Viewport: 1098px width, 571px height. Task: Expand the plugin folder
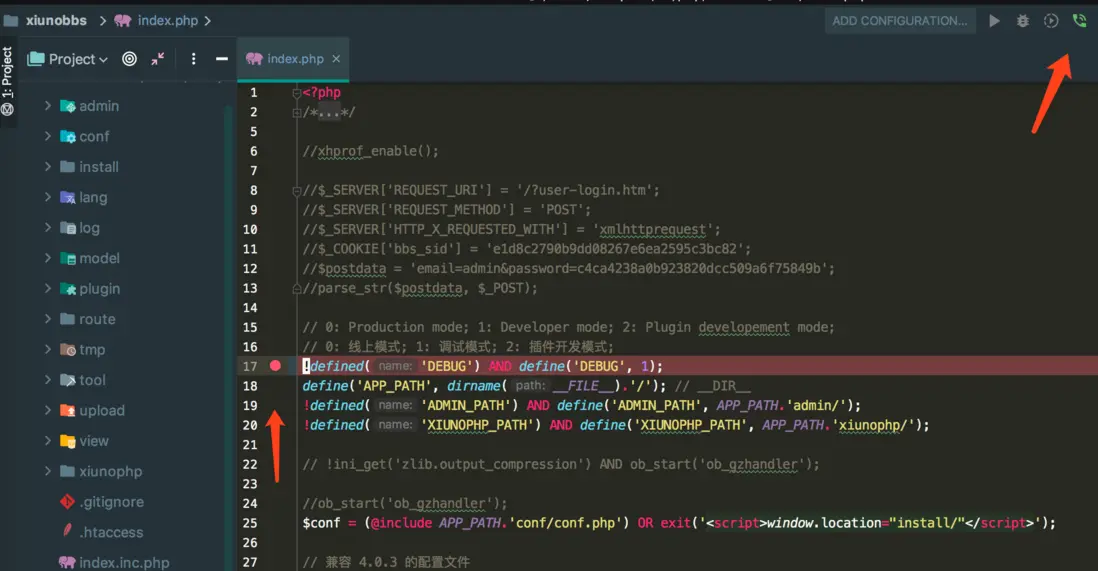[48, 289]
